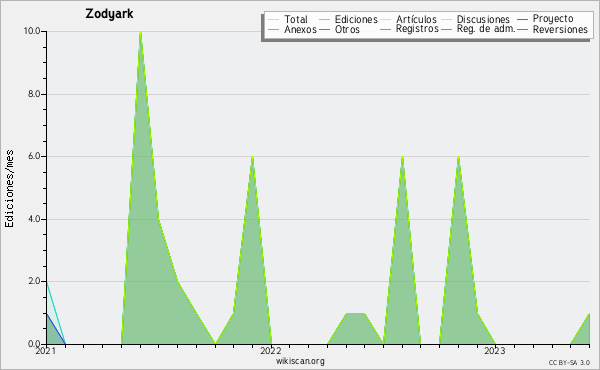Click the blue Registros line near 2021
This screenshot has width=600, height=370.
coord(56,329)
